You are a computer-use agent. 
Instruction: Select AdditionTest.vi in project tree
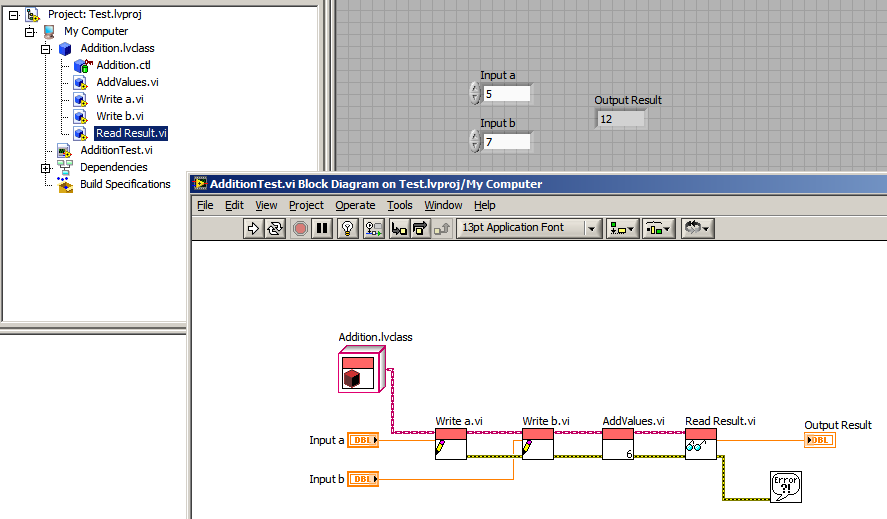[x=116, y=150]
